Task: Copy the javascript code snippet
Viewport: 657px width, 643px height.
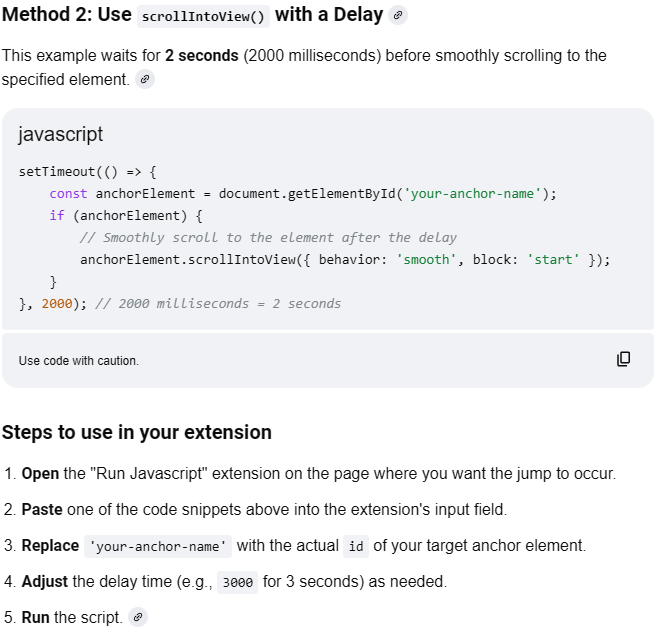Action: (623, 359)
